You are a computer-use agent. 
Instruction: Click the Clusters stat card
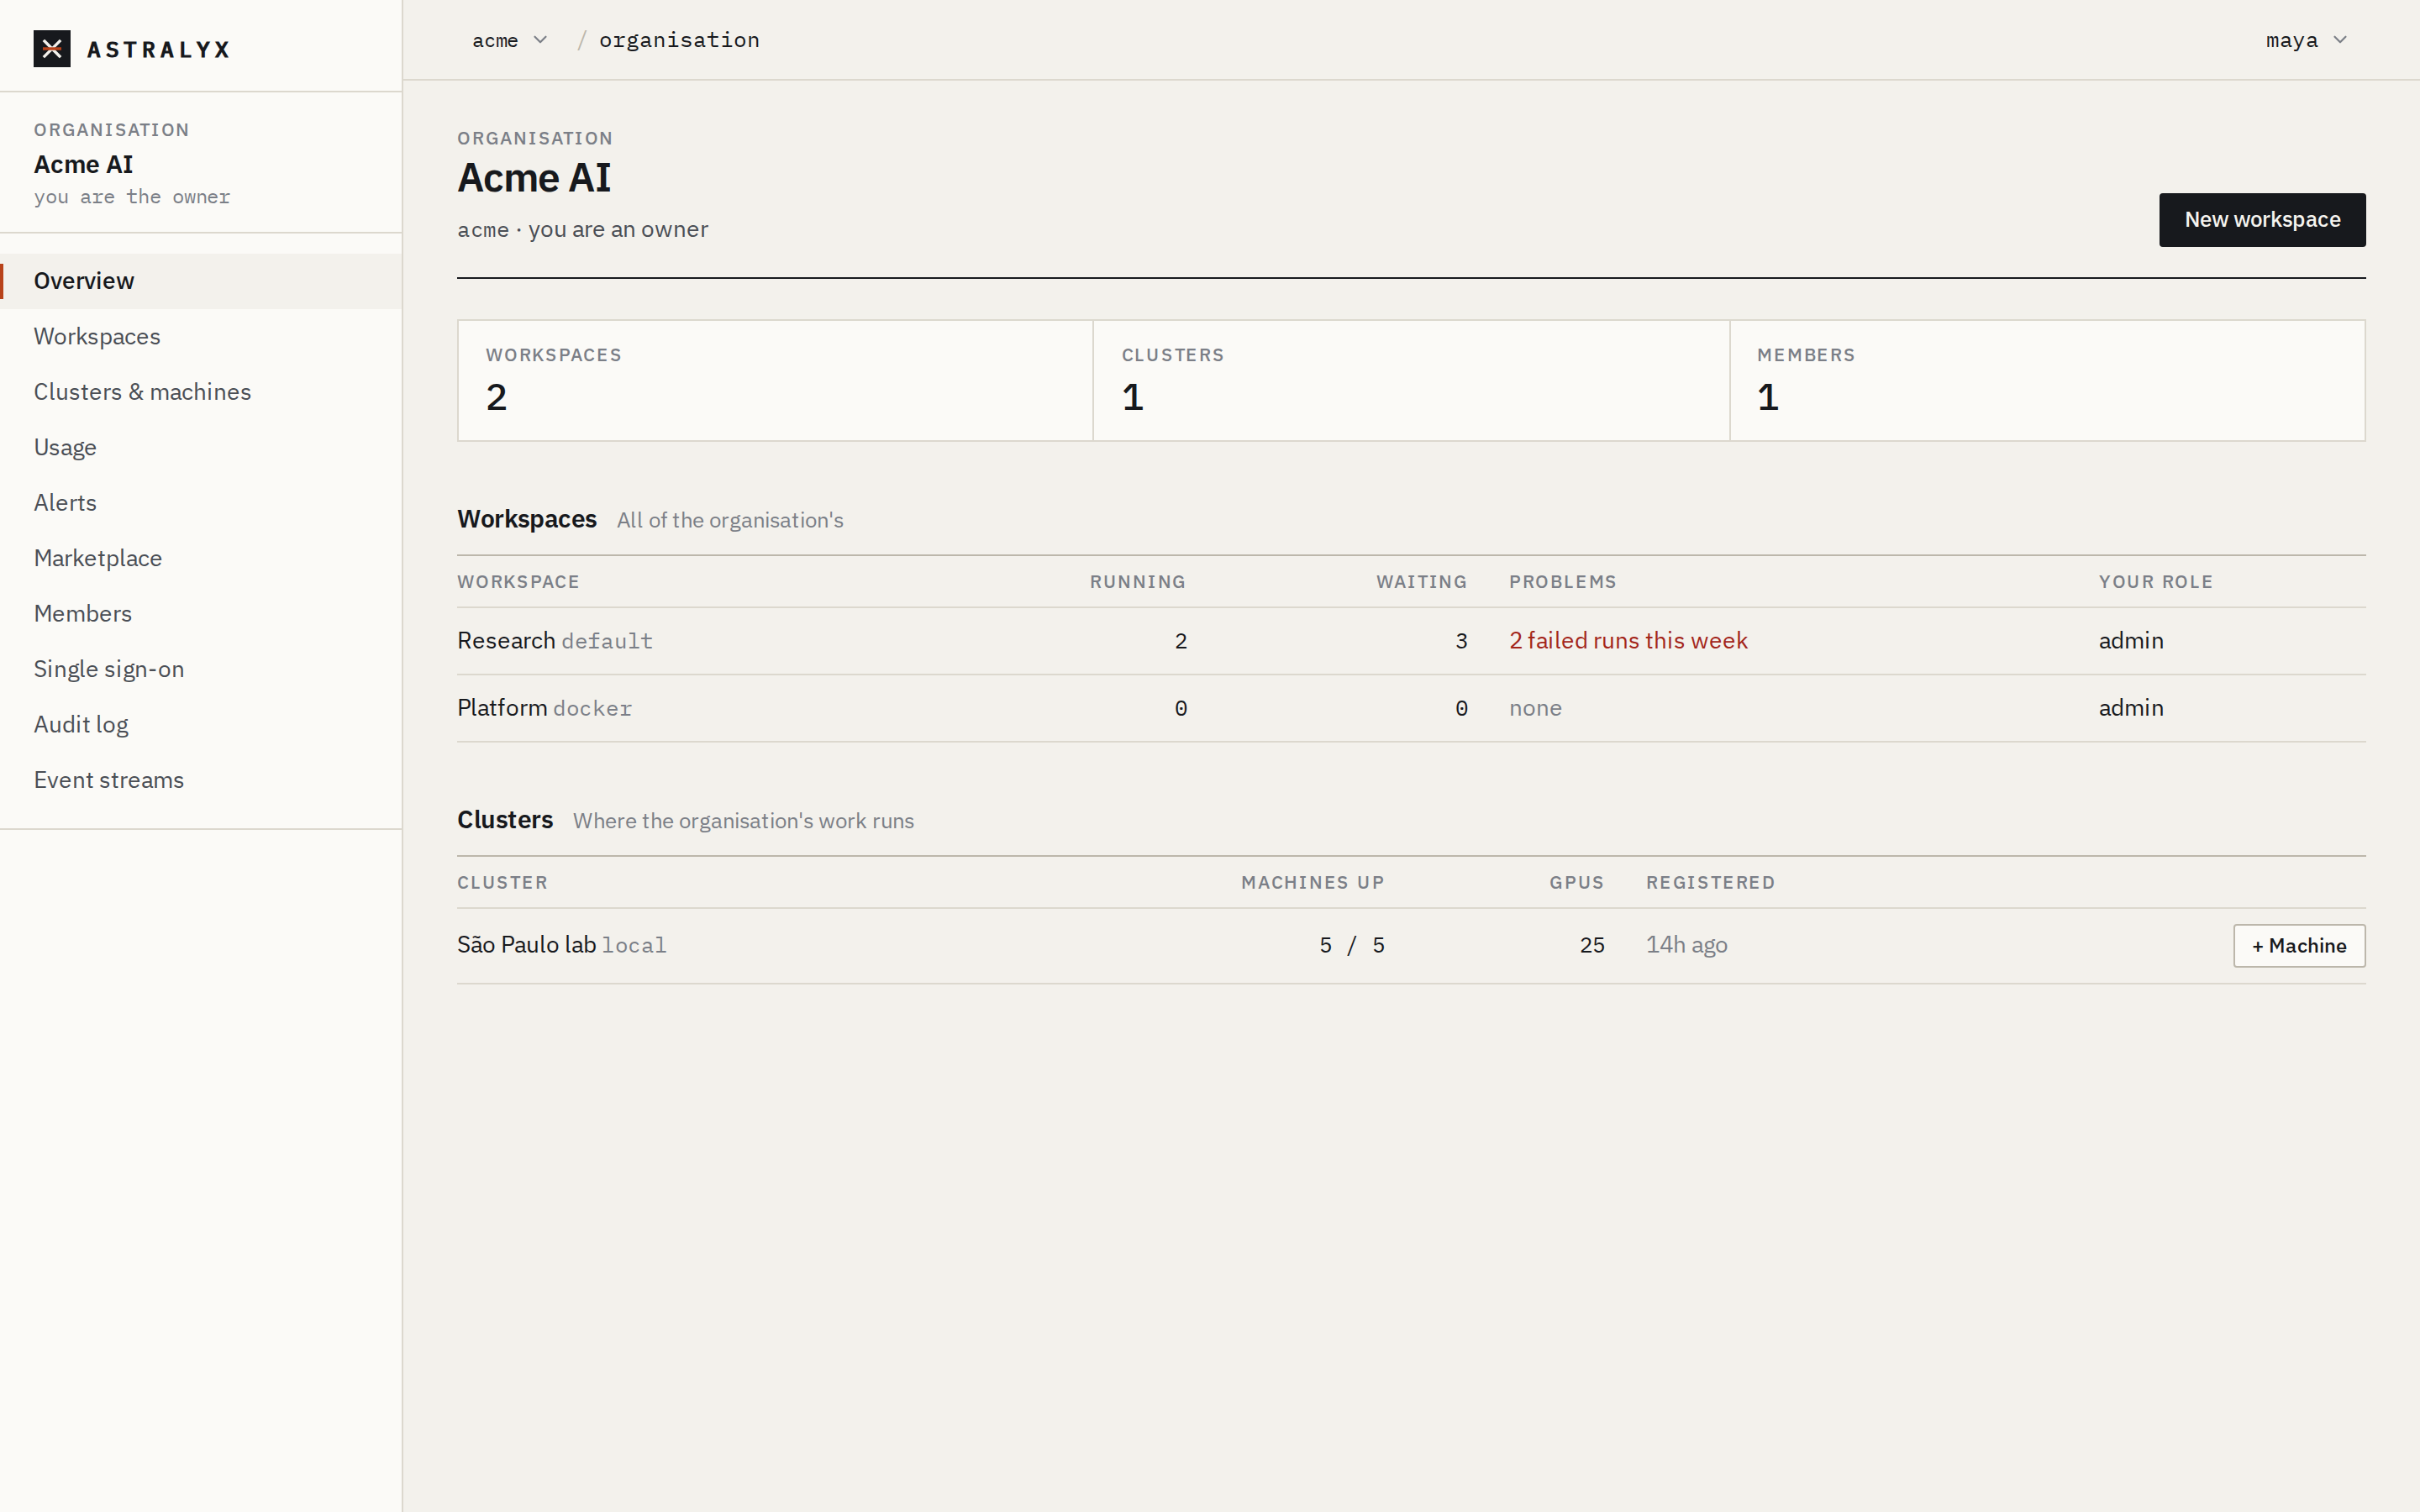point(1411,380)
